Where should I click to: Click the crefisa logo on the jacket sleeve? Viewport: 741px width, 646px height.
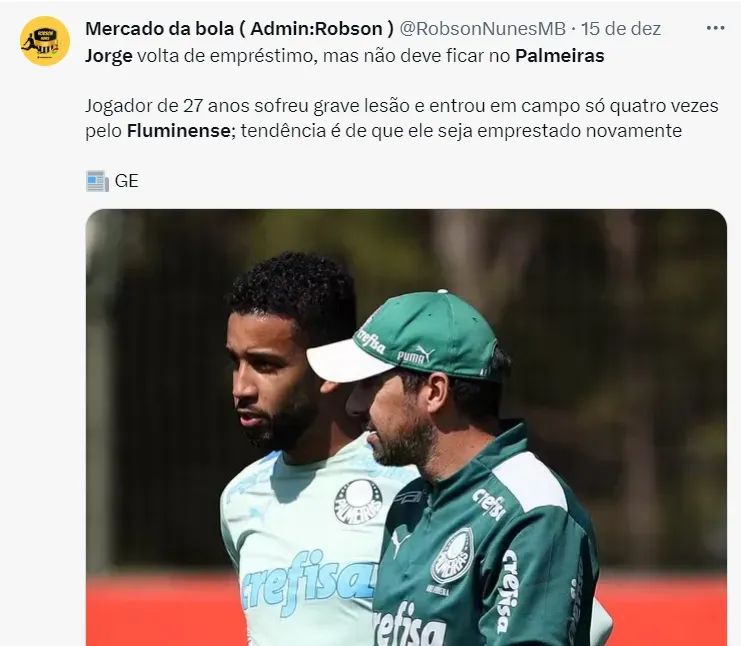[x=509, y=590]
